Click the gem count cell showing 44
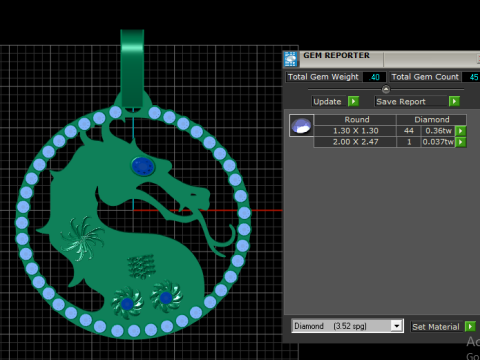 [x=409, y=131]
